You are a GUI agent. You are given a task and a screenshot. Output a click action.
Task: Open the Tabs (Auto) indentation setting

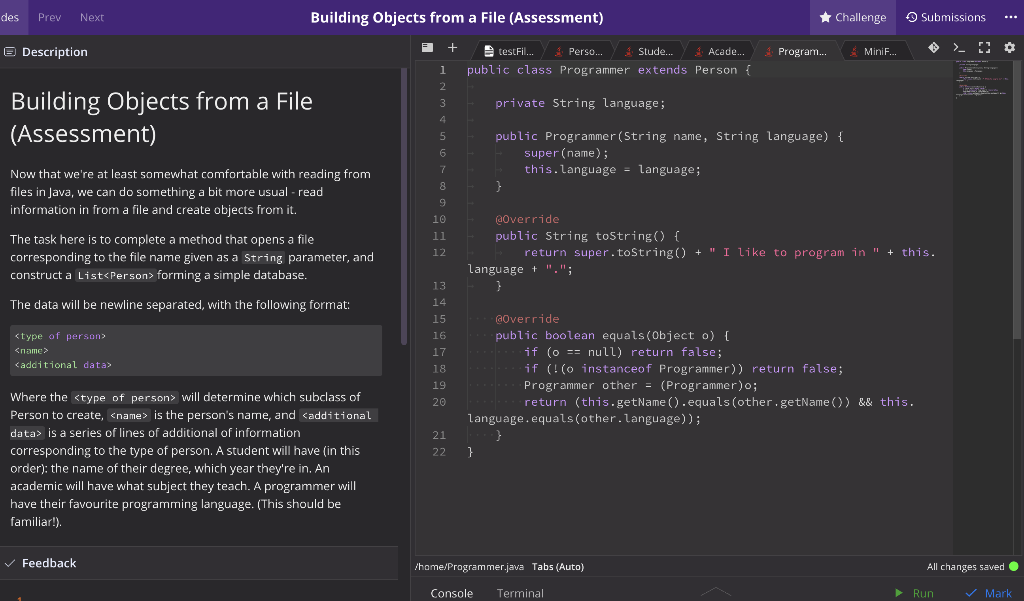click(x=557, y=566)
